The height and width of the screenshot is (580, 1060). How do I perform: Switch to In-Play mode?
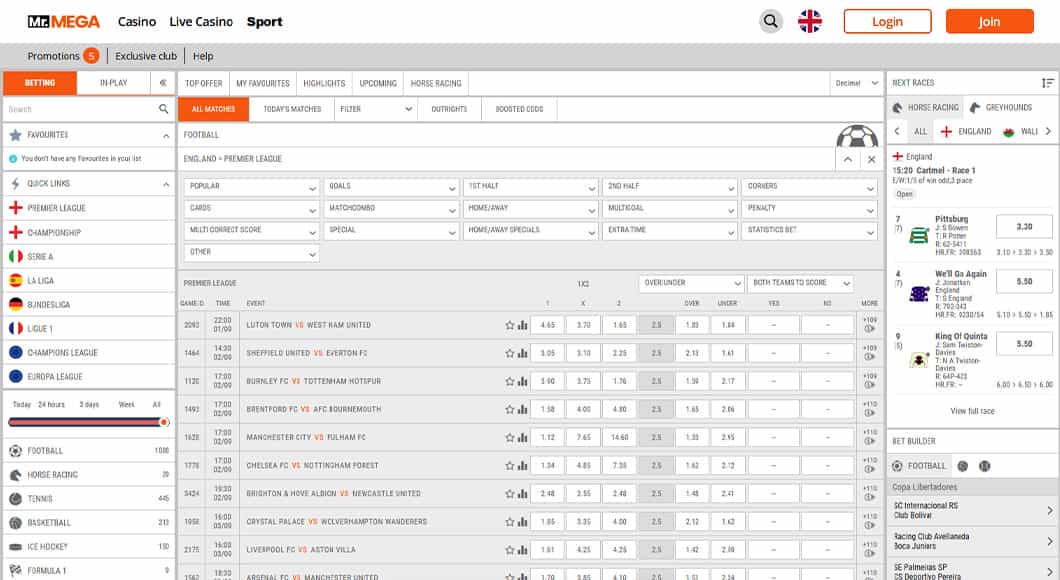[114, 82]
